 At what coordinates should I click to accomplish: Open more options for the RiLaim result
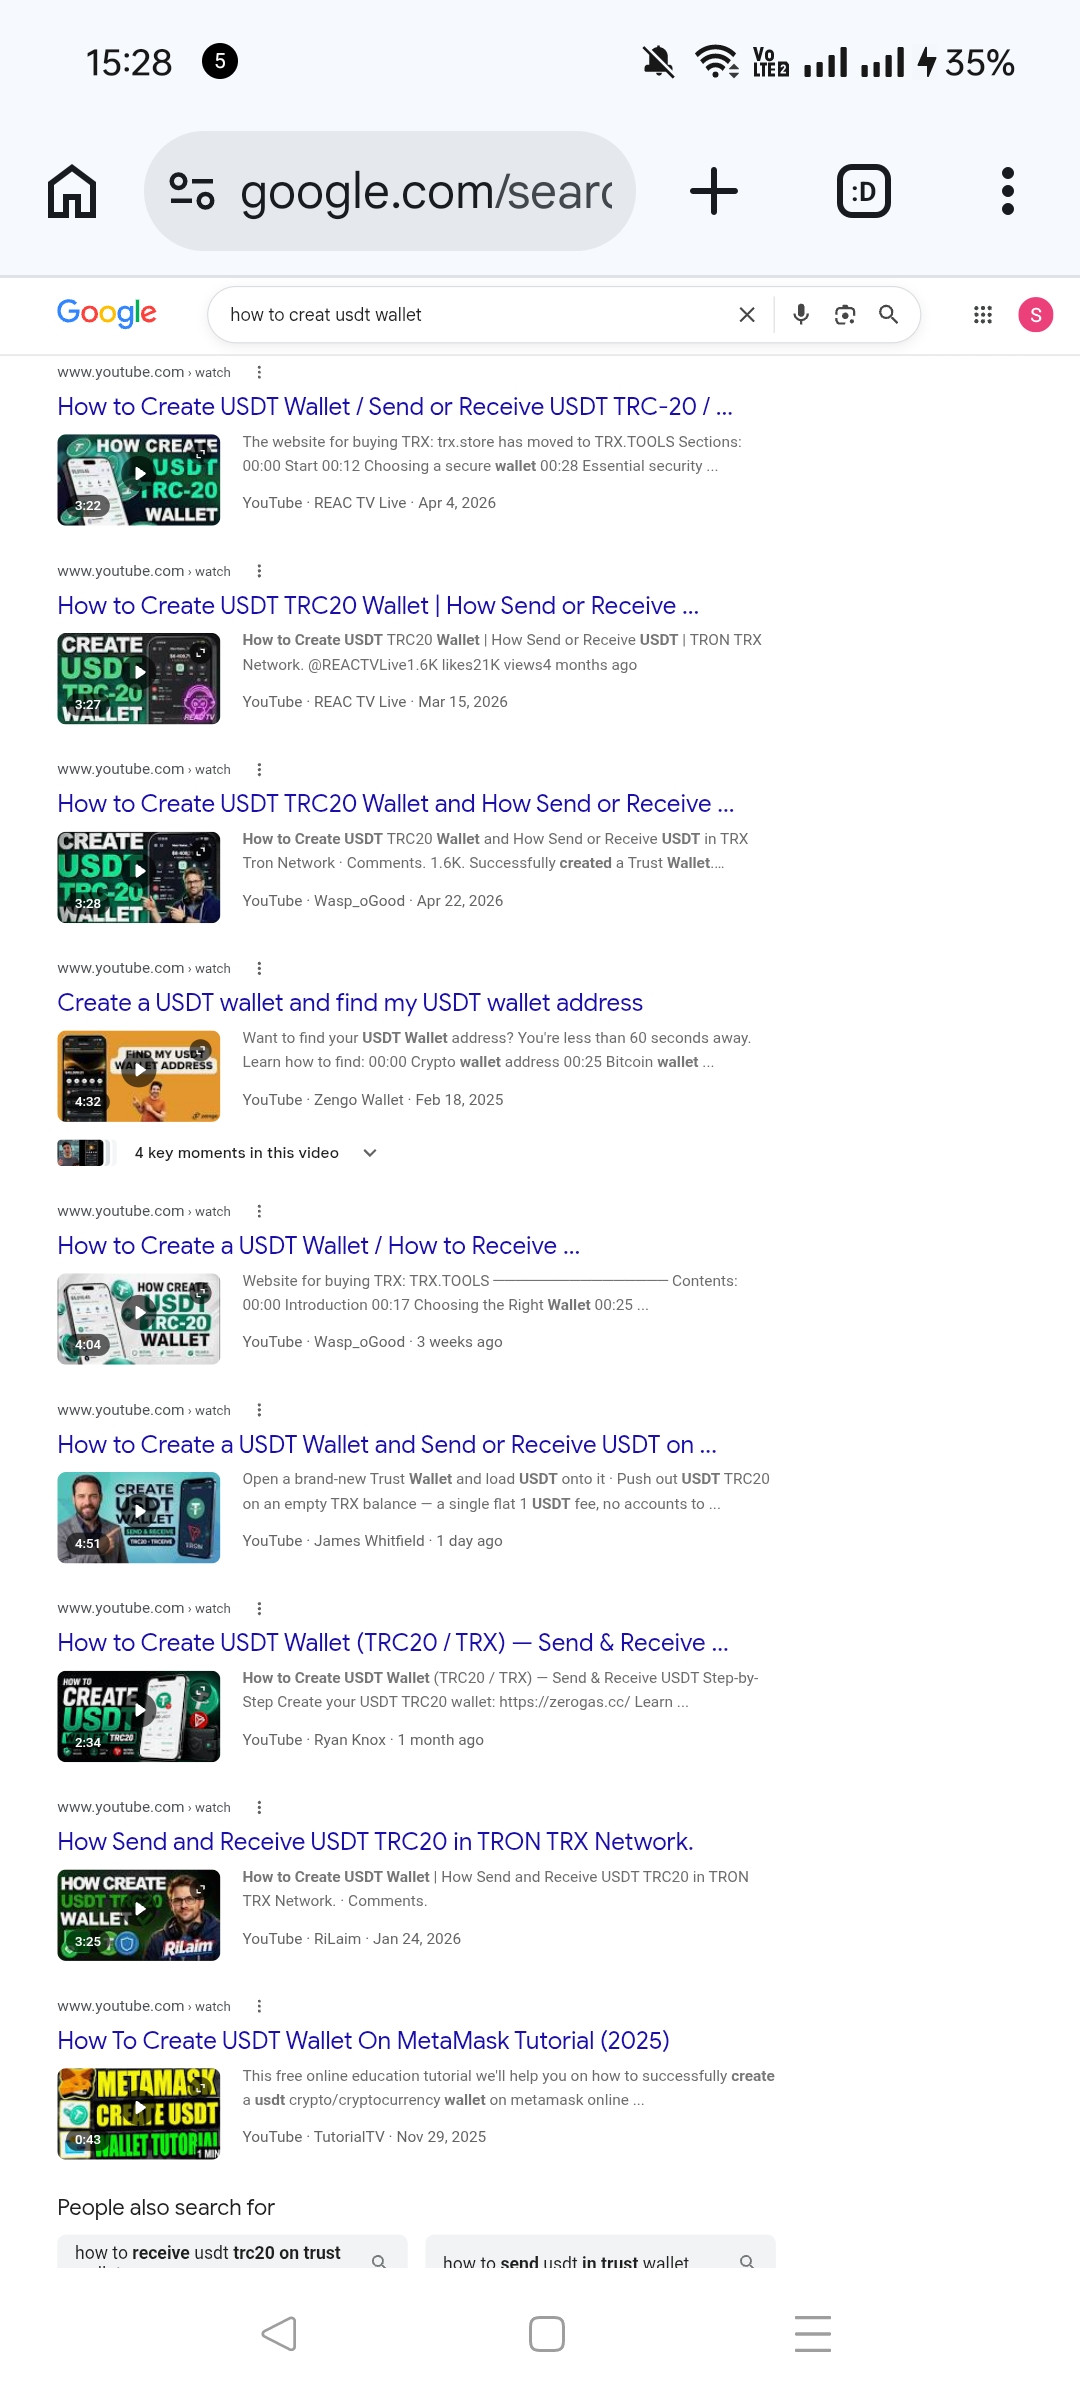pyautogui.click(x=259, y=1807)
